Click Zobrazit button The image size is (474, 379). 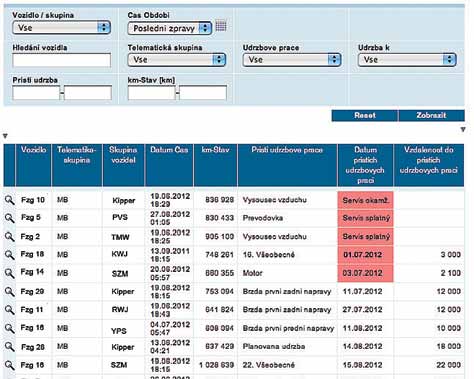pos(431,115)
